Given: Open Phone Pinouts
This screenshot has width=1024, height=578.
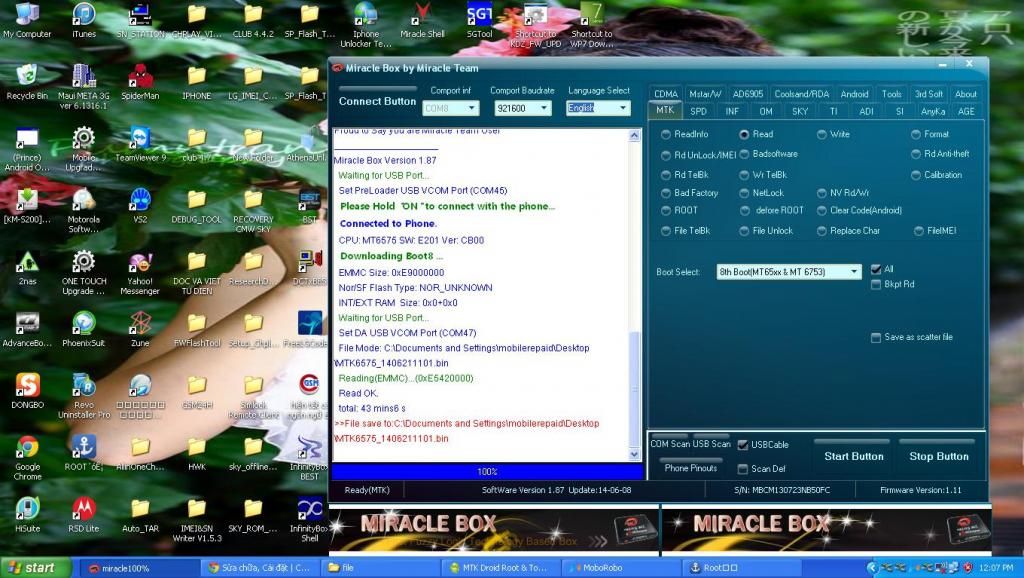Looking at the screenshot, I should pos(691,468).
